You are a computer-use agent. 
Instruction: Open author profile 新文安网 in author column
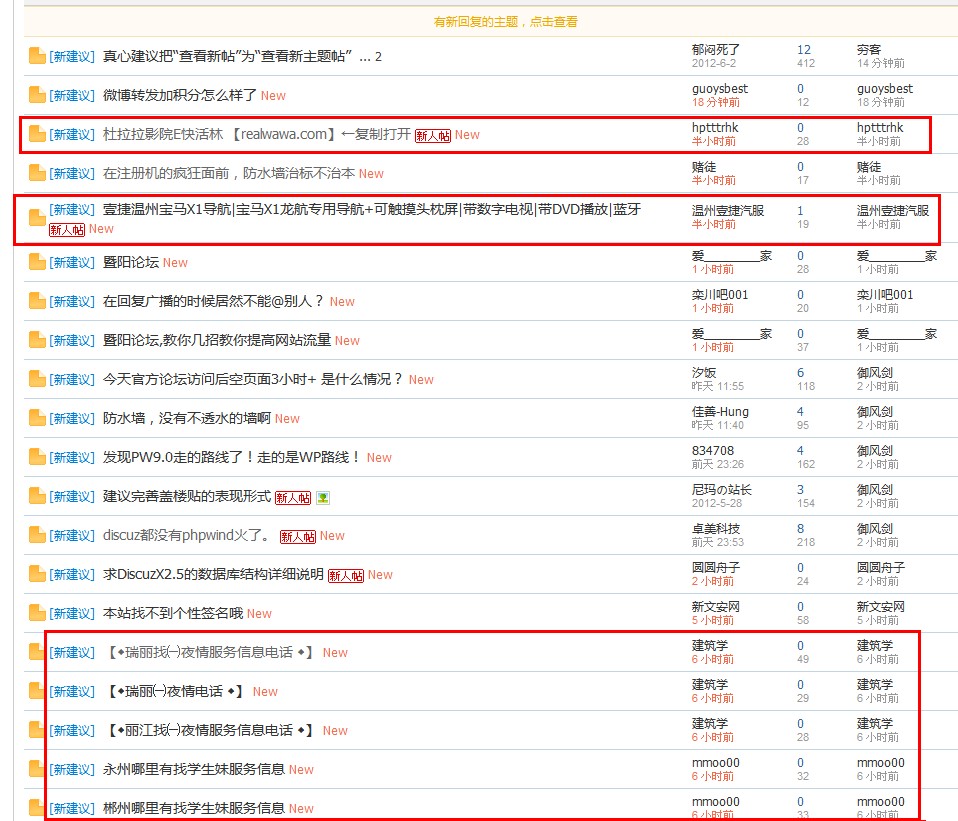[715, 607]
